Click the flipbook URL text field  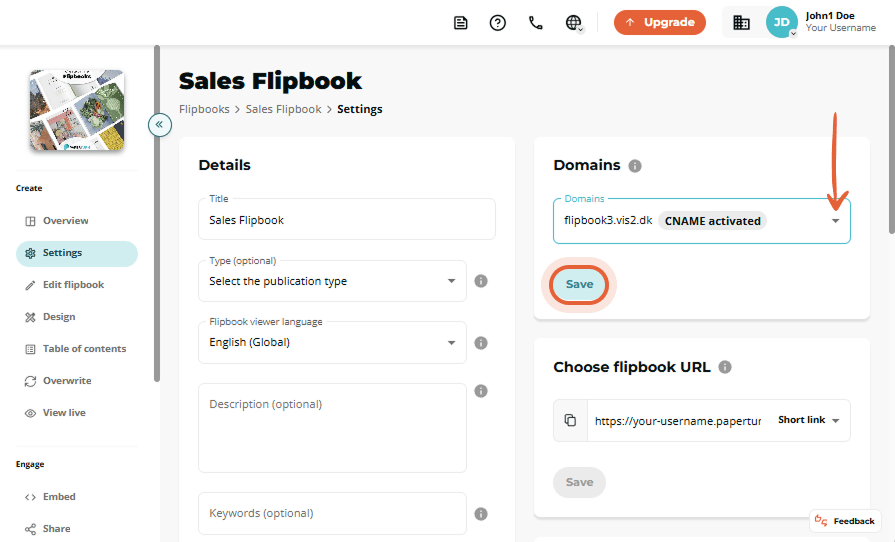[x=678, y=421]
